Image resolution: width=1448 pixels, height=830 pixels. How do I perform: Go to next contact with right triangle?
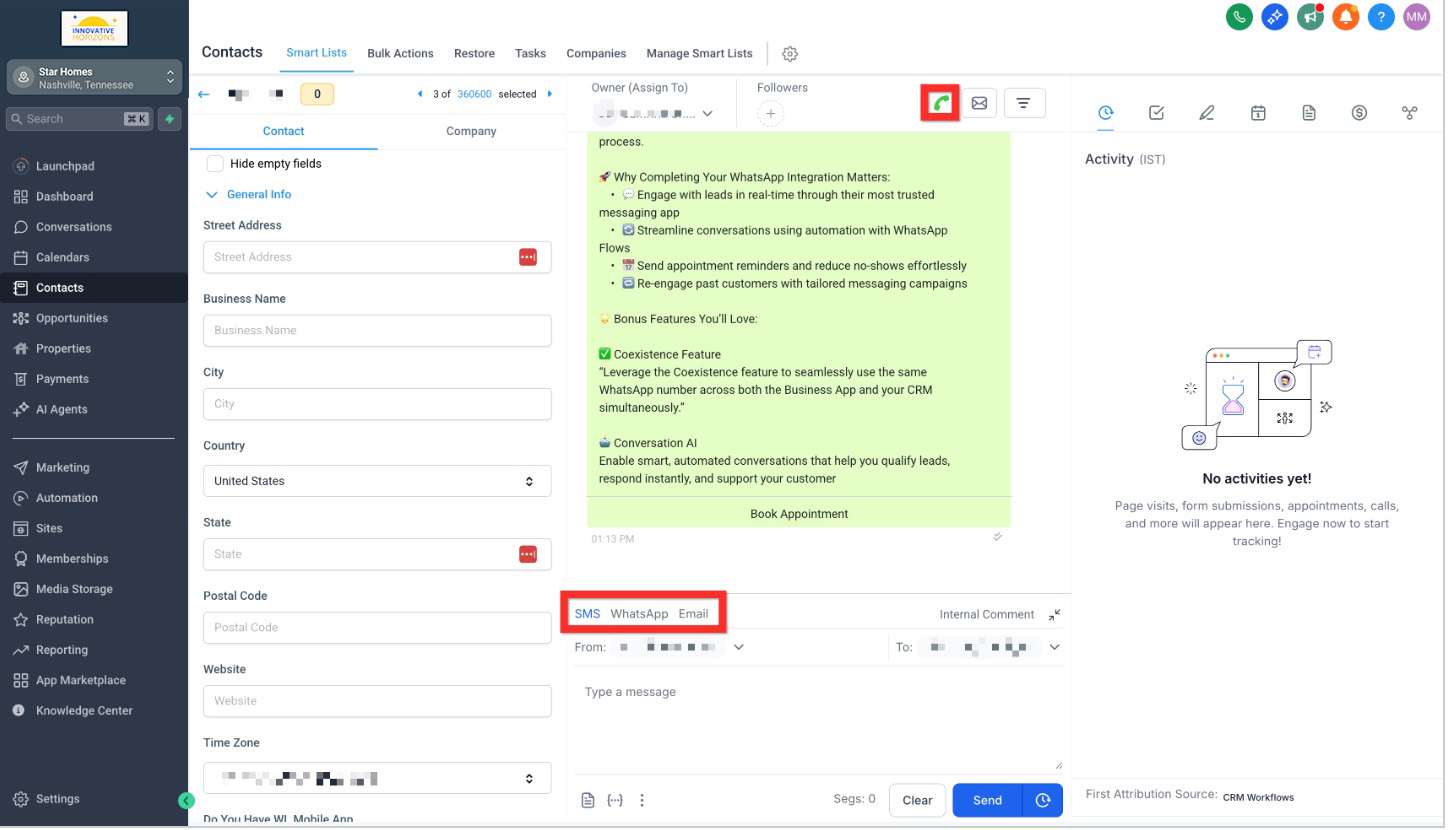coord(550,94)
